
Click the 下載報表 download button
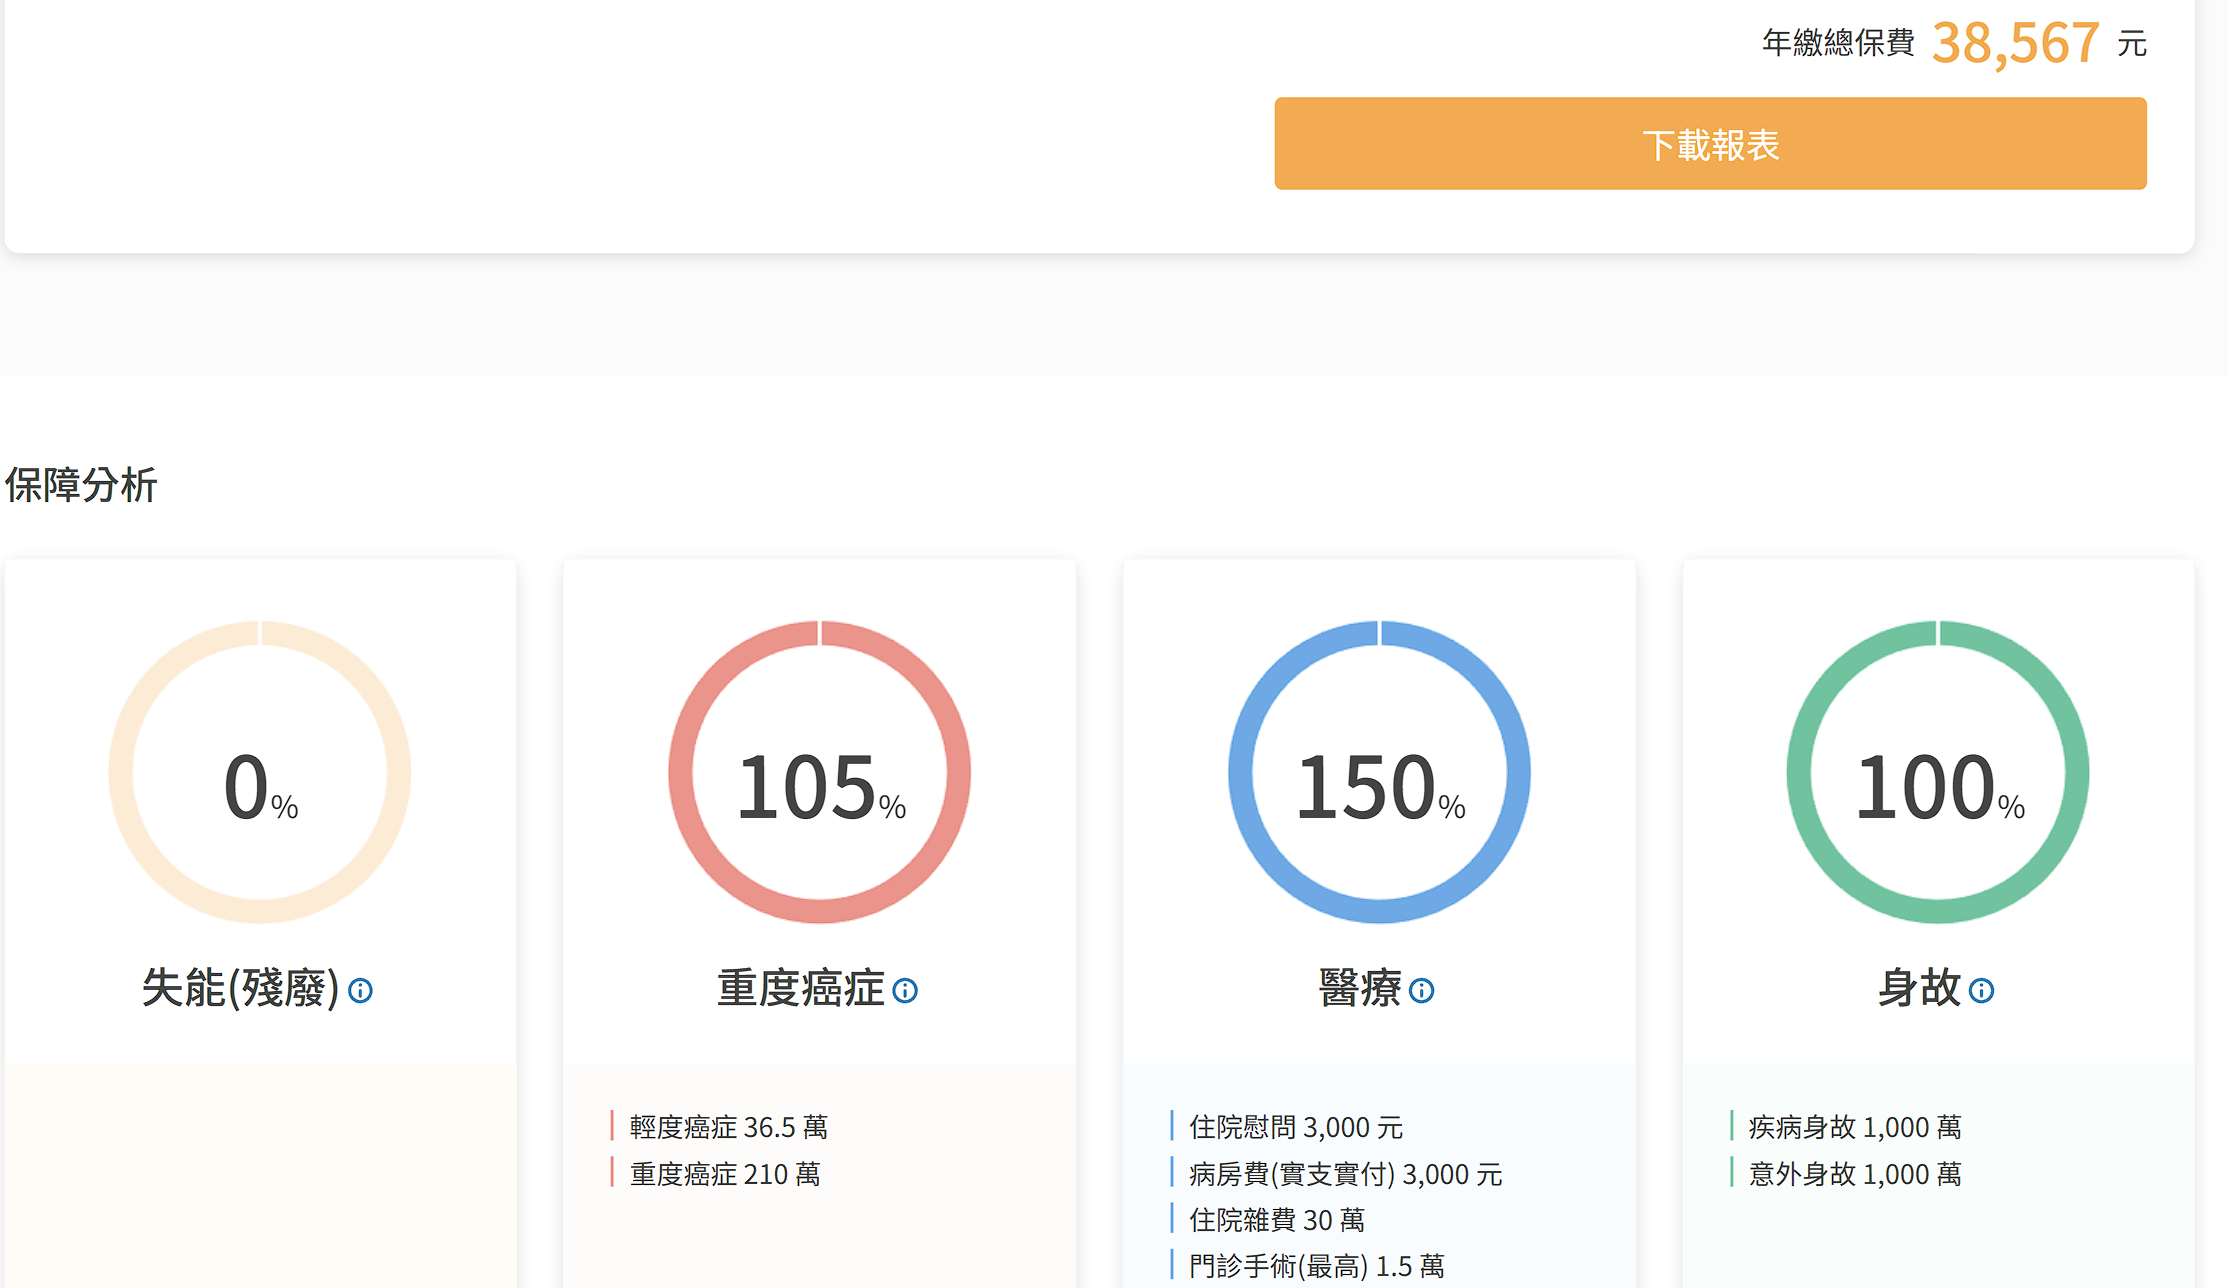point(1710,144)
